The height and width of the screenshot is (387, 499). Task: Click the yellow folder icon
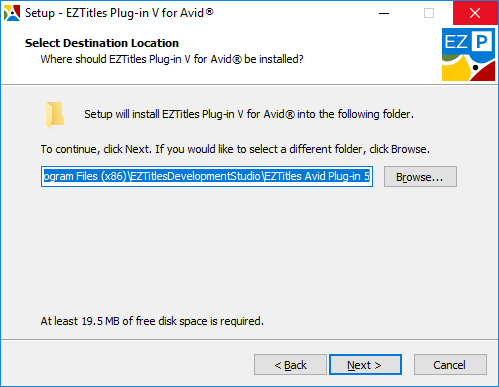[x=55, y=115]
